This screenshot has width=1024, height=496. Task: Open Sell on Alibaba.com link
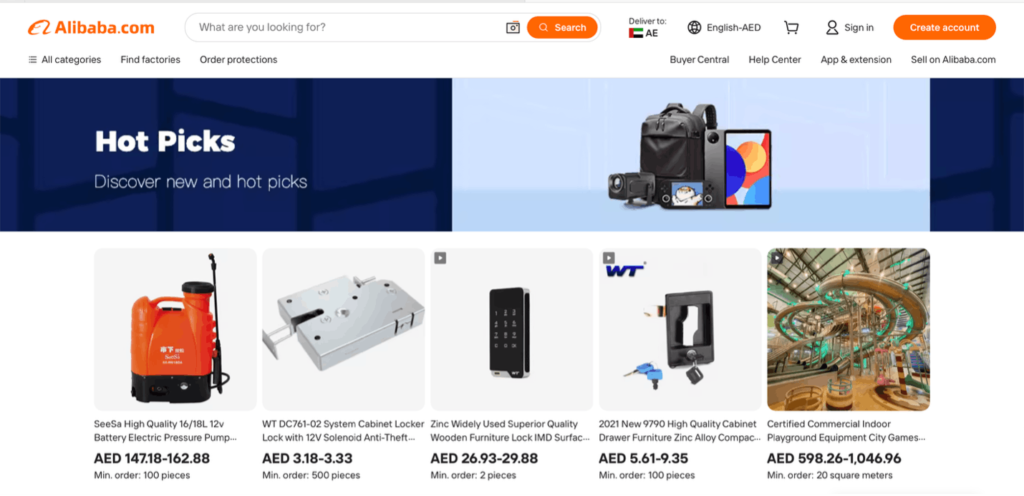pyautogui.click(x=953, y=59)
